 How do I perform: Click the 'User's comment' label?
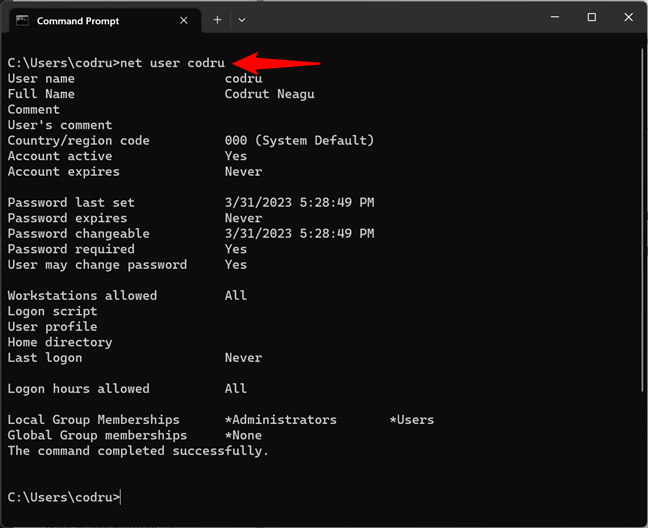point(60,125)
